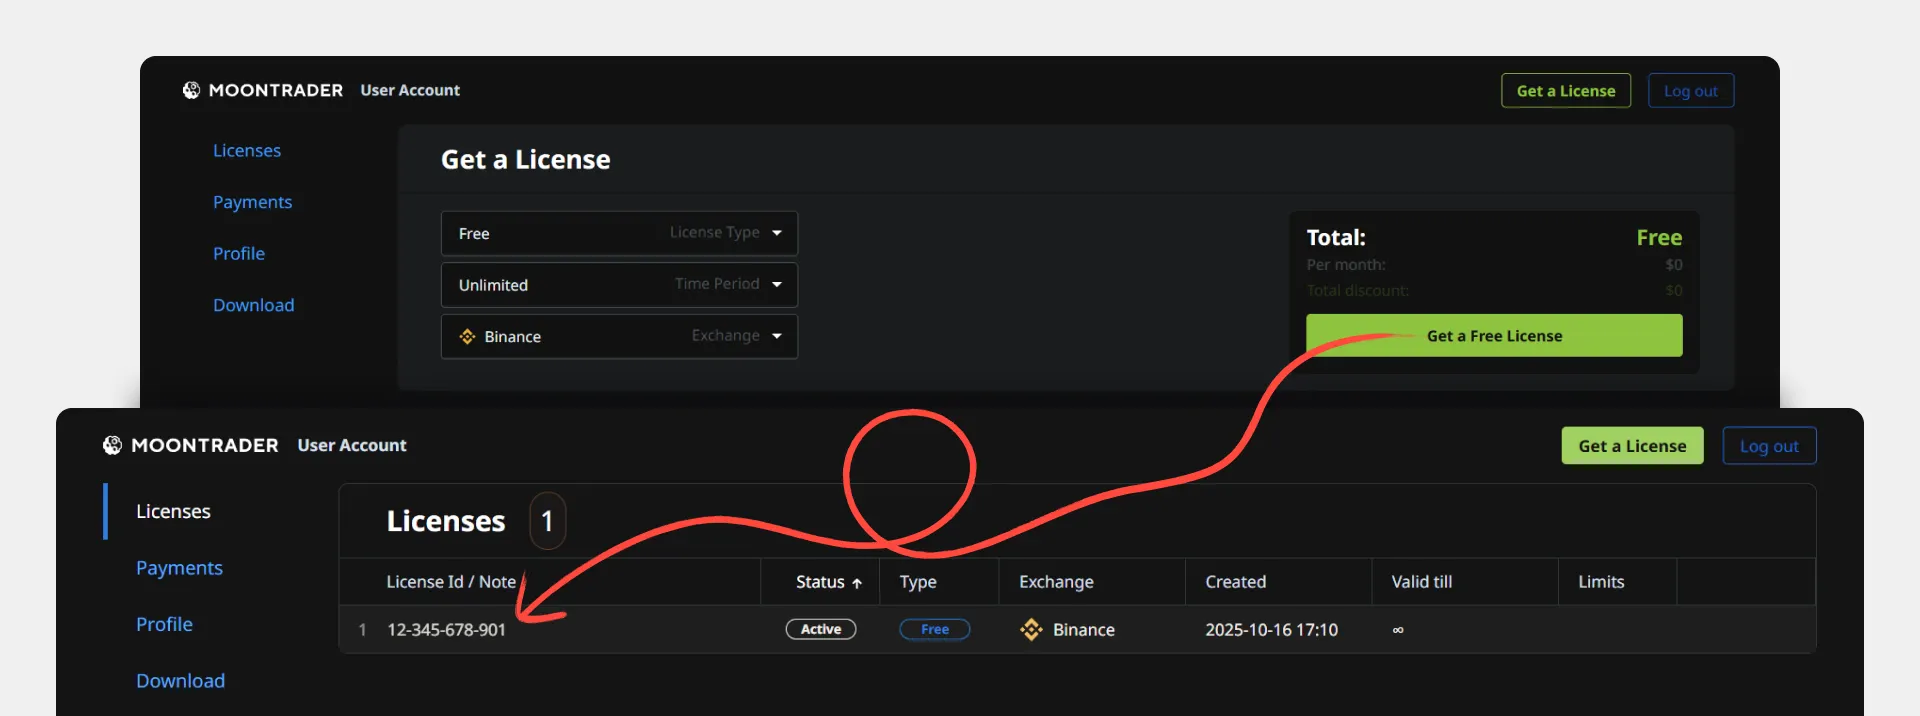The height and width of the screenshot is (716, 1920).
Task: Click the infinity symbol under Valid till
Action: click(1398, 630)
